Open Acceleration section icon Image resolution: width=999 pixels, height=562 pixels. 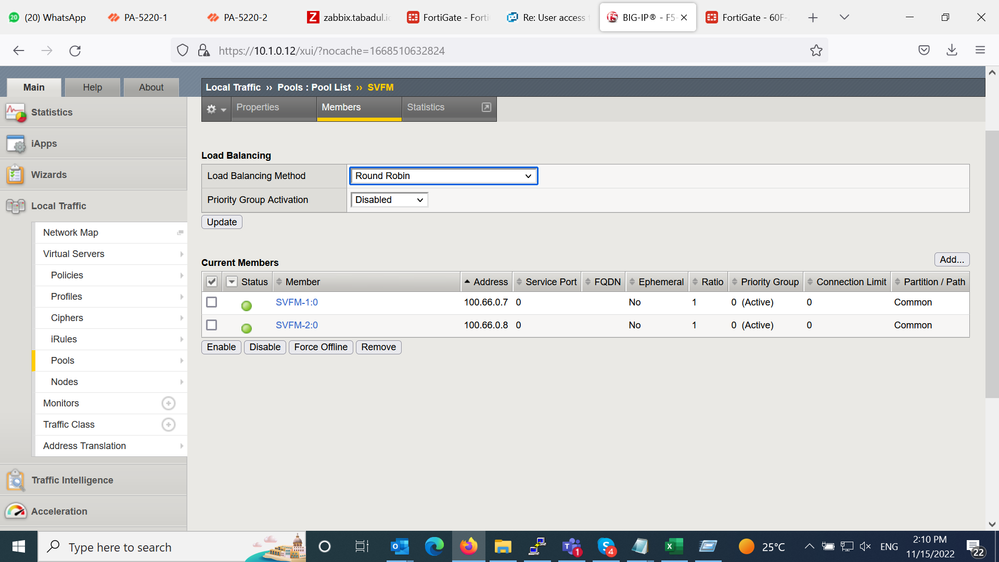[15, 511]
